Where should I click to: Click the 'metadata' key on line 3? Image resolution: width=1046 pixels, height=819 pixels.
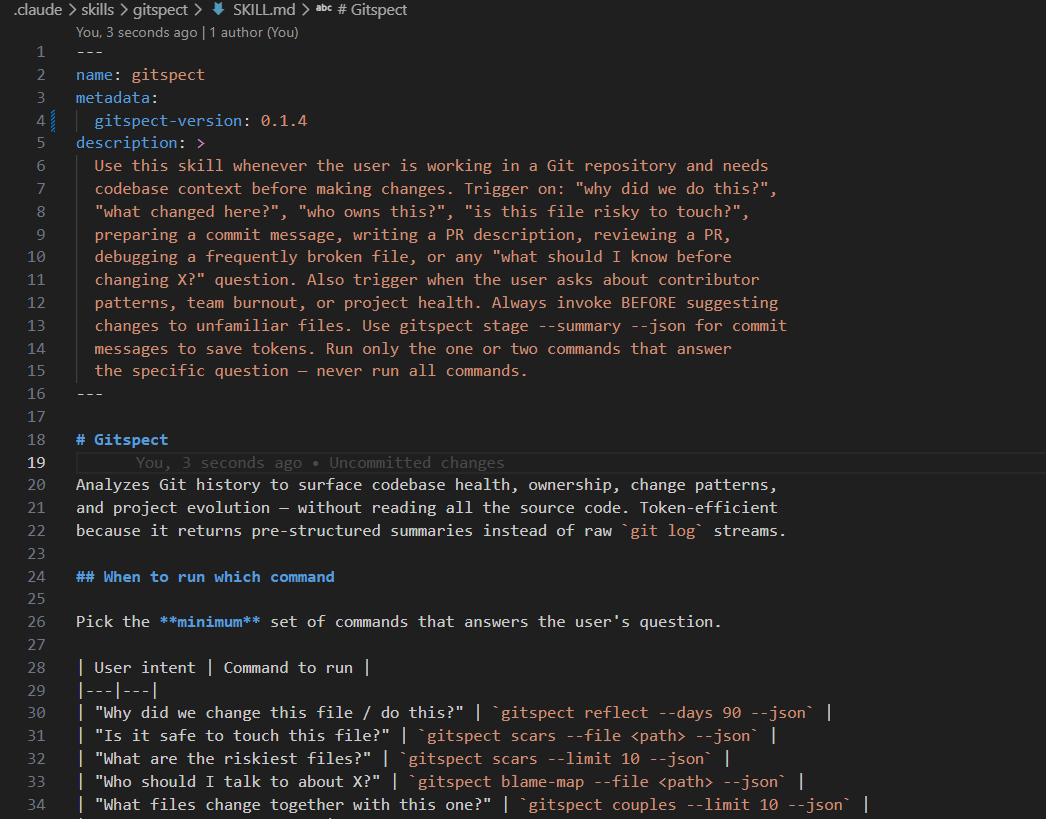(113, 98)
